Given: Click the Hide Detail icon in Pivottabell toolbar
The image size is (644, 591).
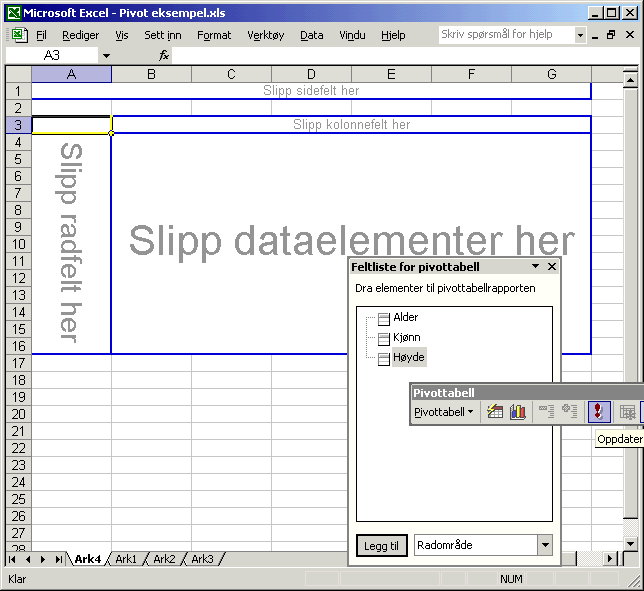Looking at the screenshot, I should (x=546, y=412).
